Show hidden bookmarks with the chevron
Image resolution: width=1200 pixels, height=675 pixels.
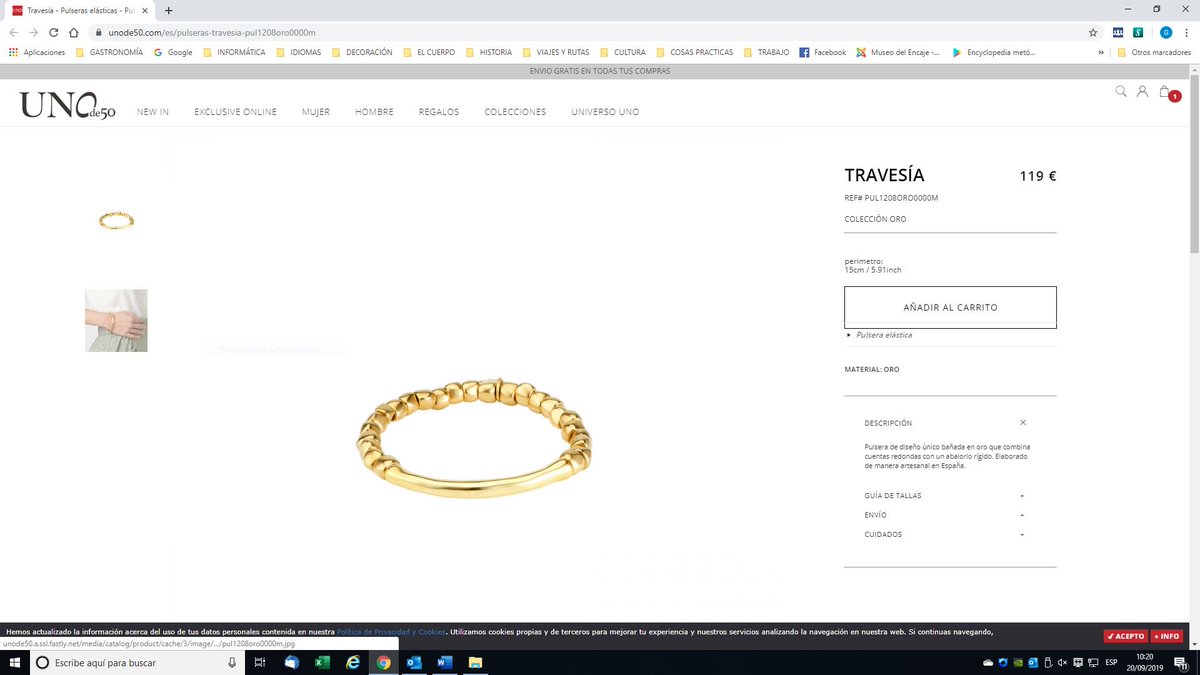pyautogui.click(x=1101, y=52)
